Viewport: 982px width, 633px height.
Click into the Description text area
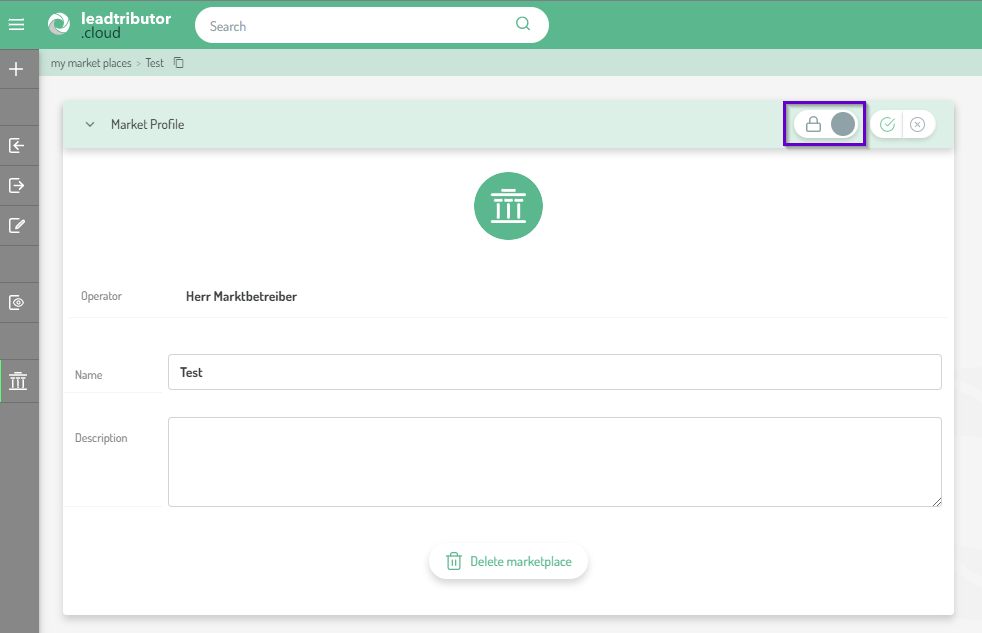[x=554, y=462]
